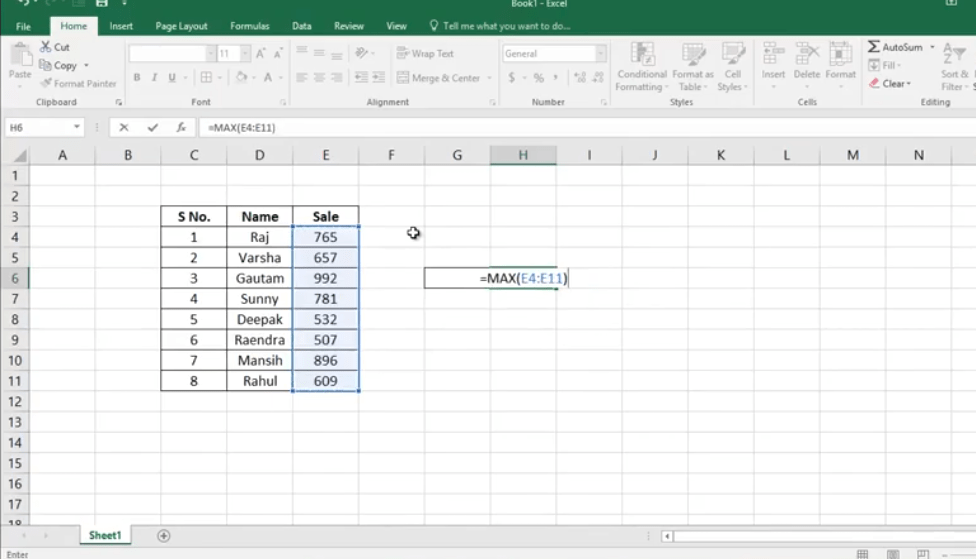Expand the Name Box dropdown
The height and width of the screenshot is (559, 976).
(x=77, y=128)
